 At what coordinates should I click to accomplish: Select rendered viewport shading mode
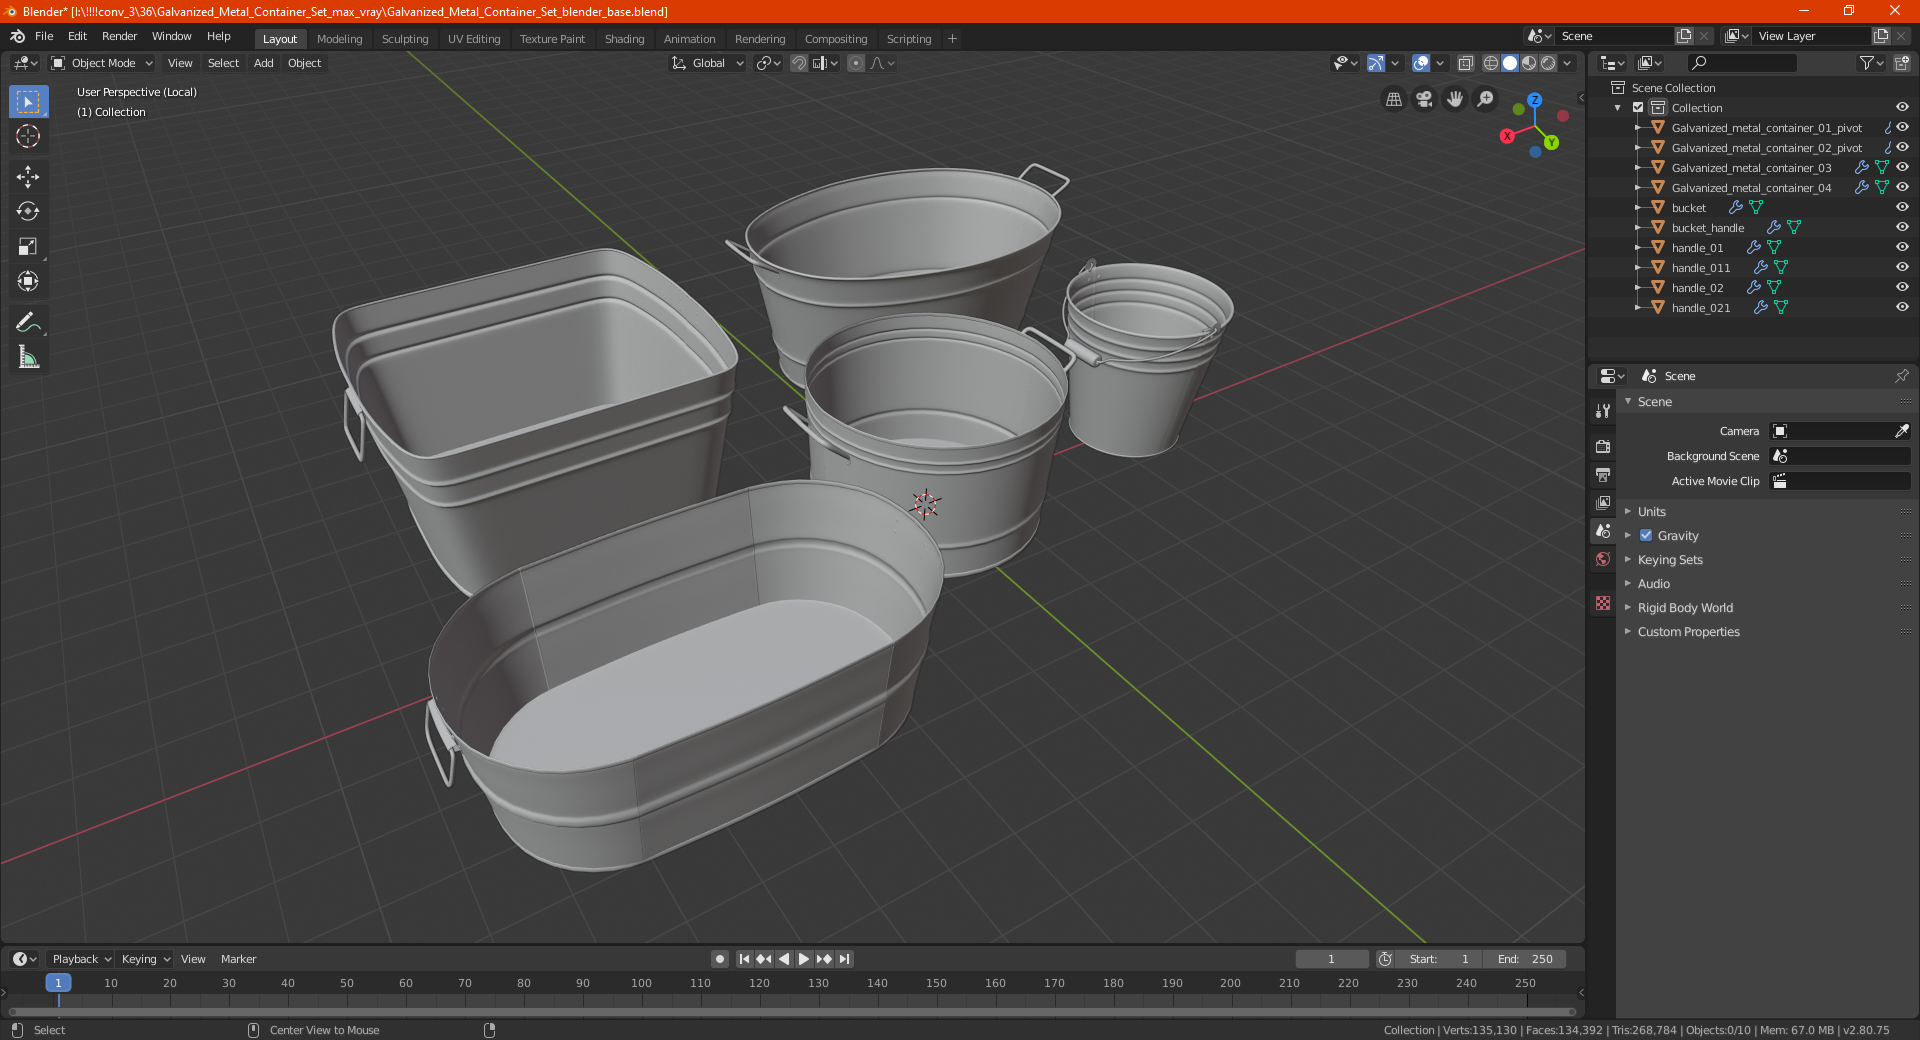coord(1548,63)
